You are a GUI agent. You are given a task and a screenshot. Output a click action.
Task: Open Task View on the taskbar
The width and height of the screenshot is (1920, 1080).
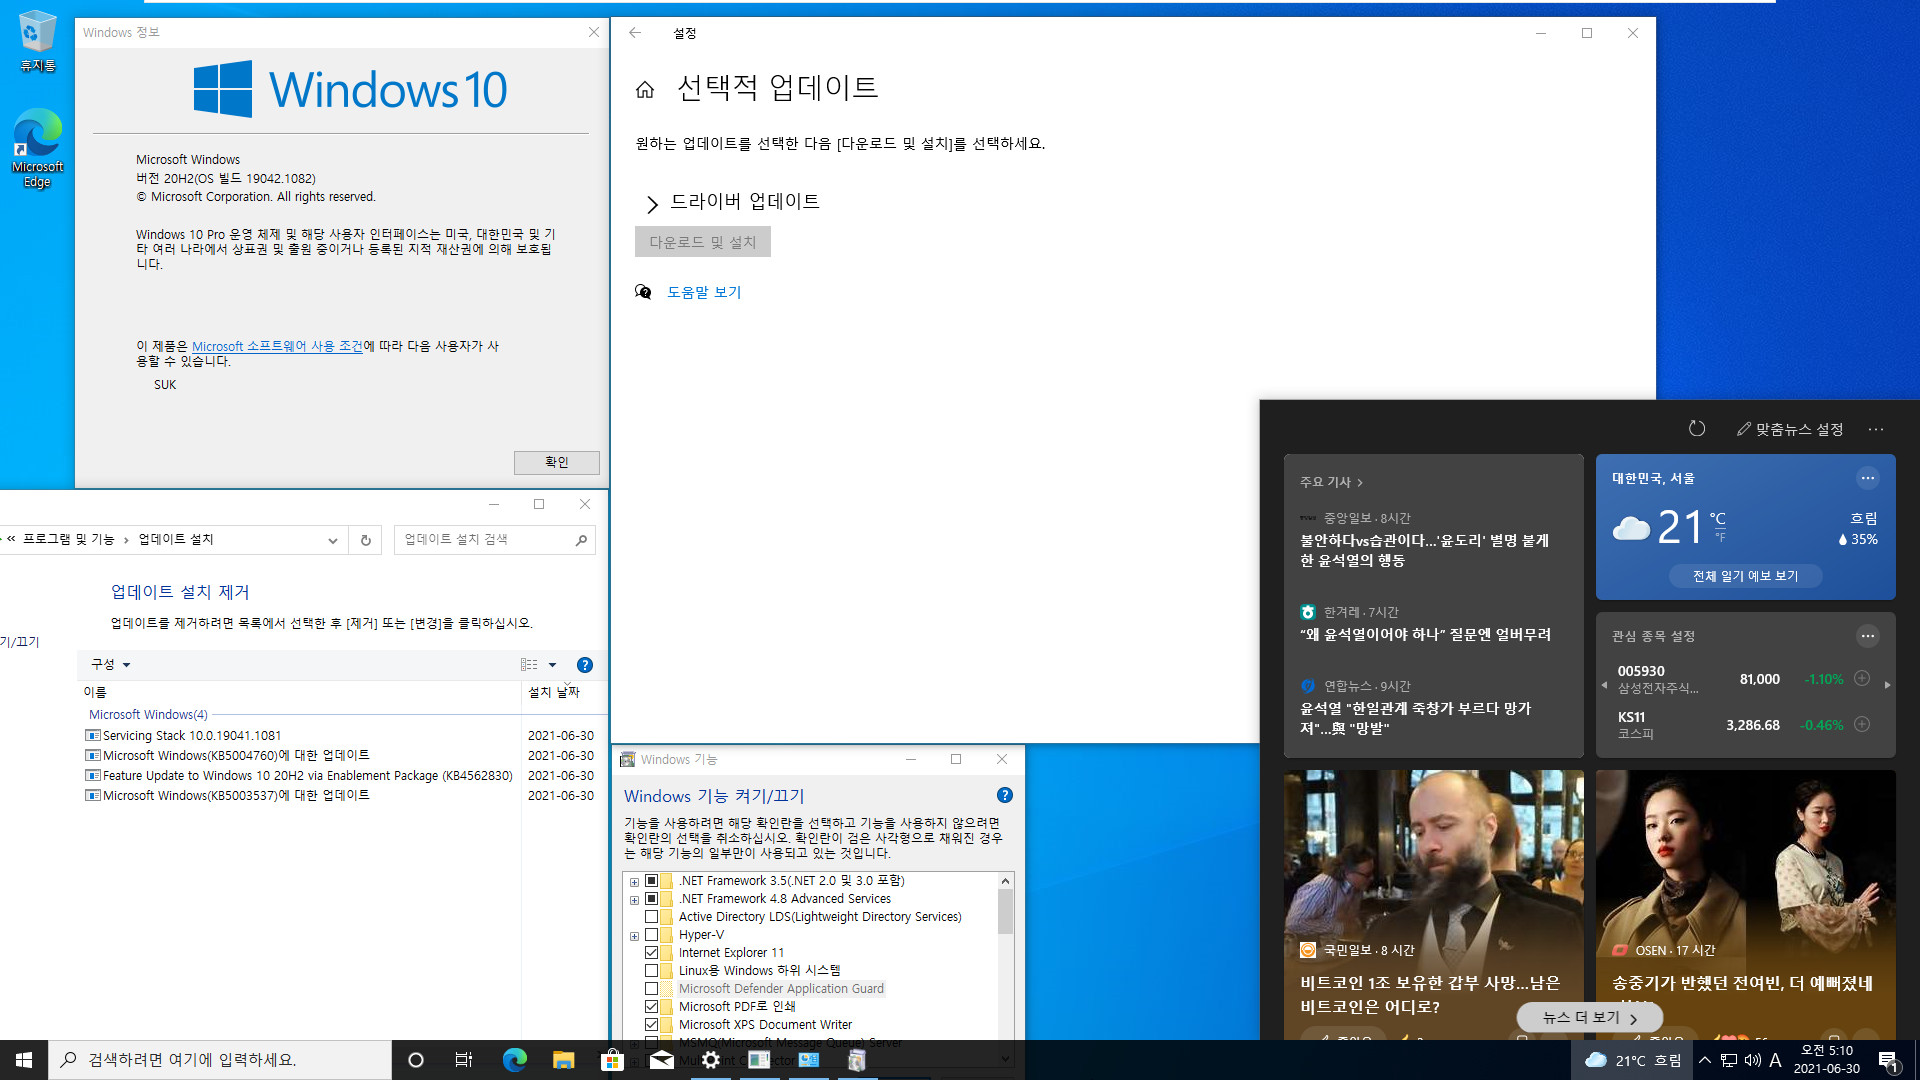click(x=464, y=1060)
